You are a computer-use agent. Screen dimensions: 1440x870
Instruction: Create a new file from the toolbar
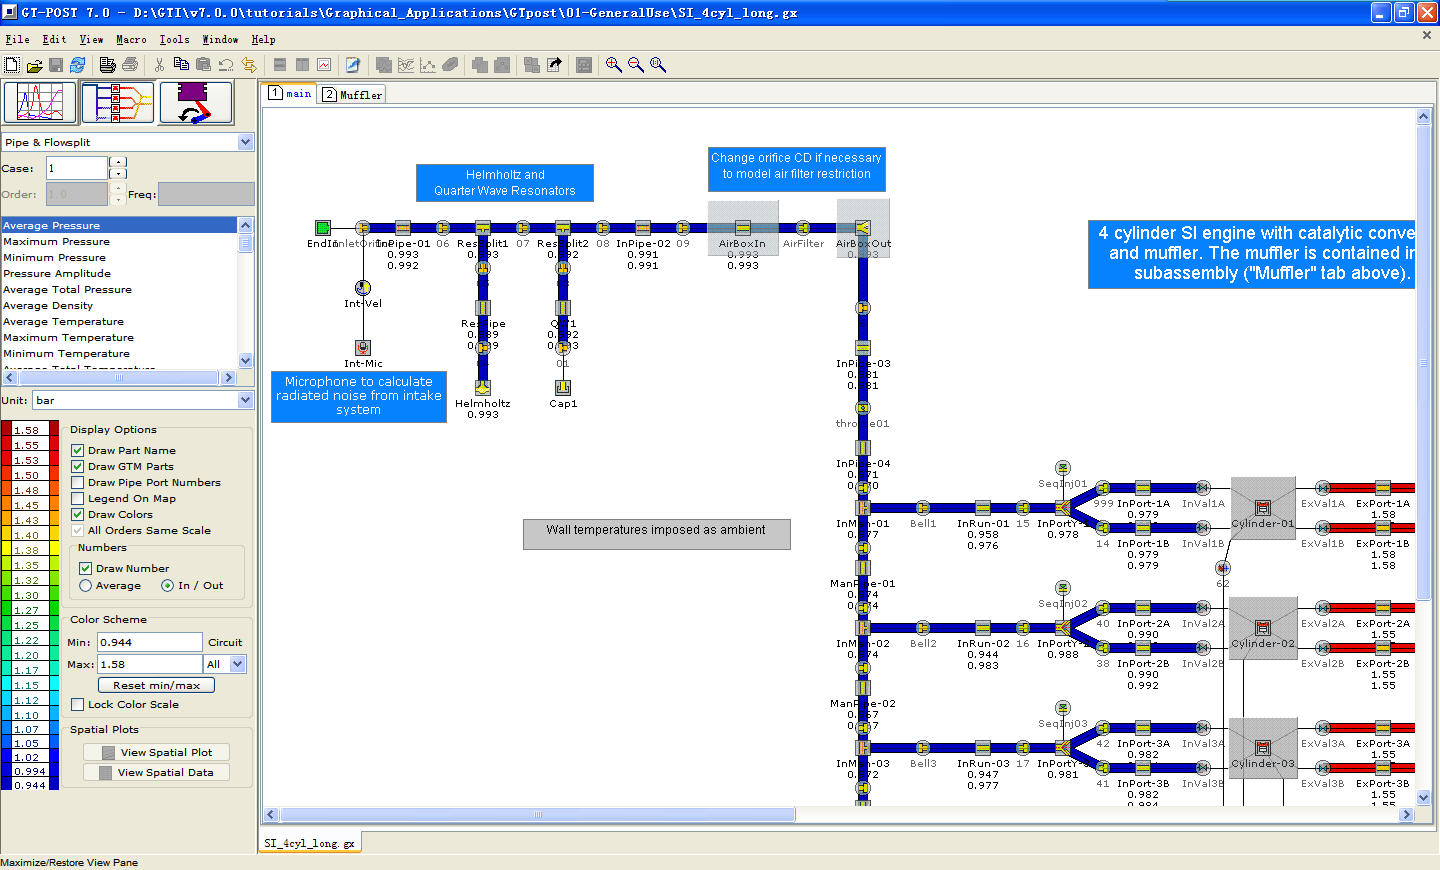tap(12, 65)
